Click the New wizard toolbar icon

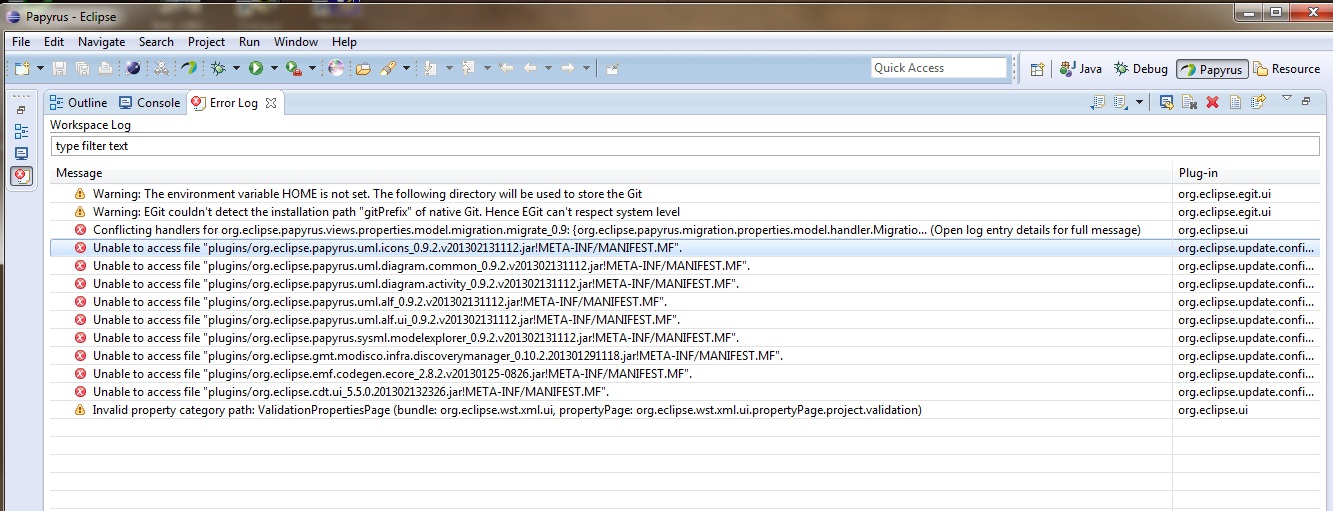click(23, 68)
